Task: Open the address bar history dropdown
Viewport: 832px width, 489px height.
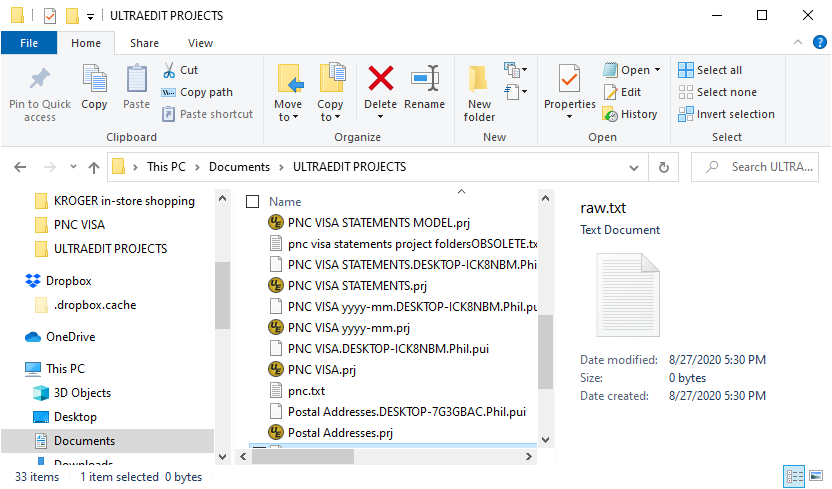Action: (634, 168)
